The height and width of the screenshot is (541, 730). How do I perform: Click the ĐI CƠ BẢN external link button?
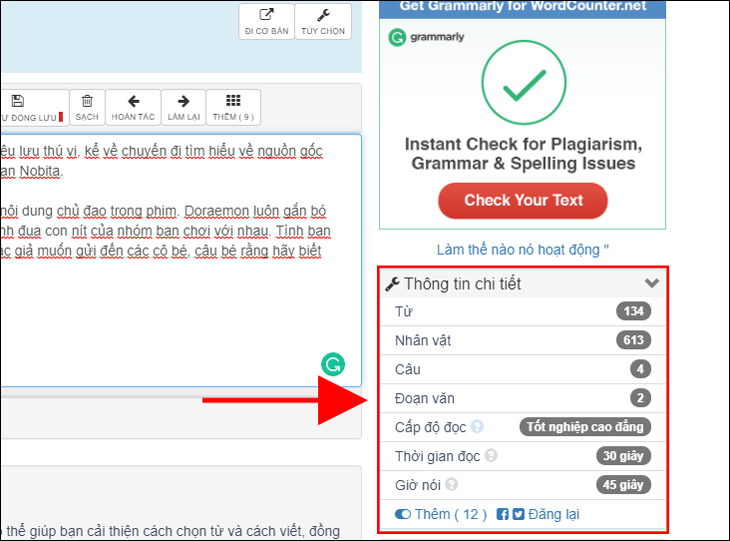coord(266,22)
